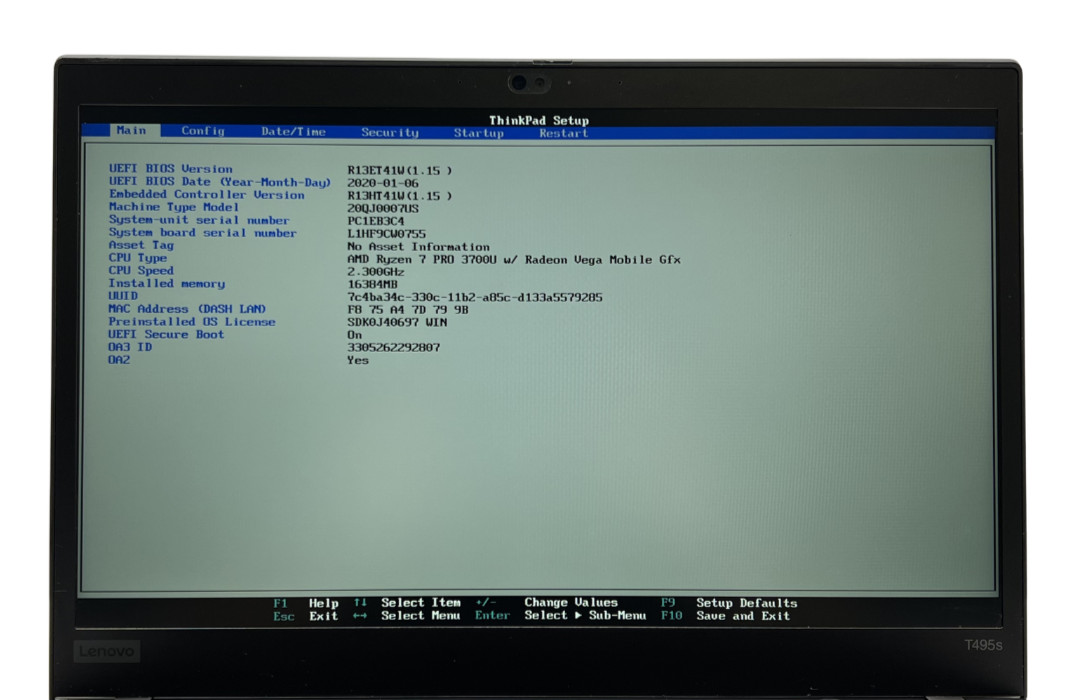This screenshot has height=700, width=1071.
Task: Click the date value 2020-01-06
Action: tap(382, 183)
